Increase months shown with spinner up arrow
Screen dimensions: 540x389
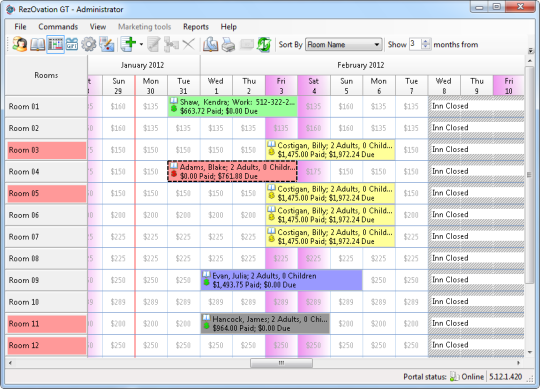[x=426, y=41]
